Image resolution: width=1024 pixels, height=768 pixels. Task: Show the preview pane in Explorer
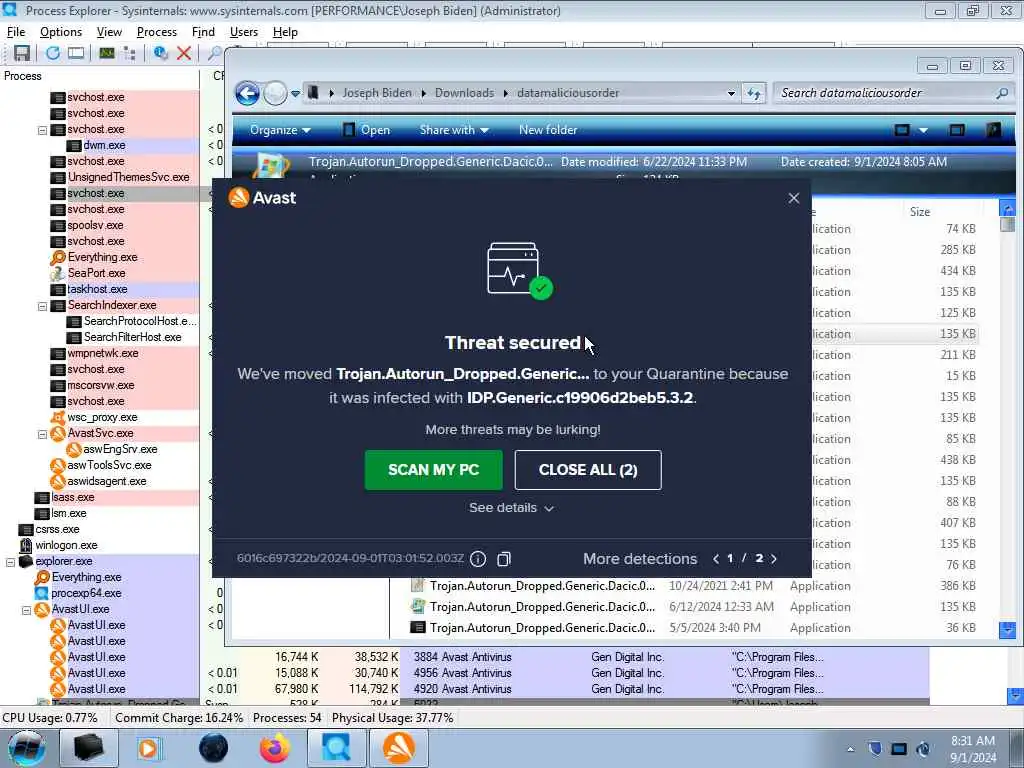pos(957,130)
